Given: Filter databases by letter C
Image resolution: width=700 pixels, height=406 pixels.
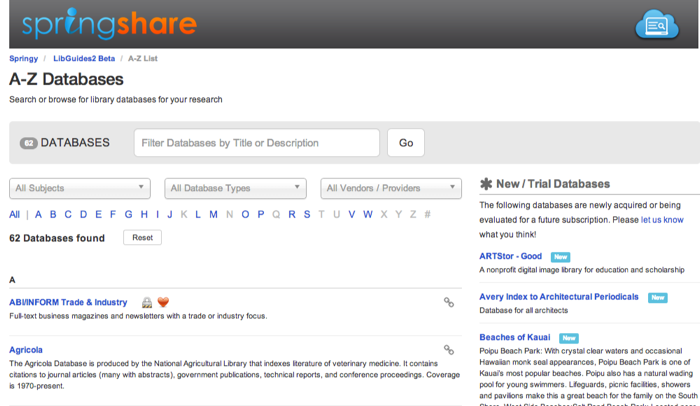Looking at the screenshot, I should tap(68, 214).
